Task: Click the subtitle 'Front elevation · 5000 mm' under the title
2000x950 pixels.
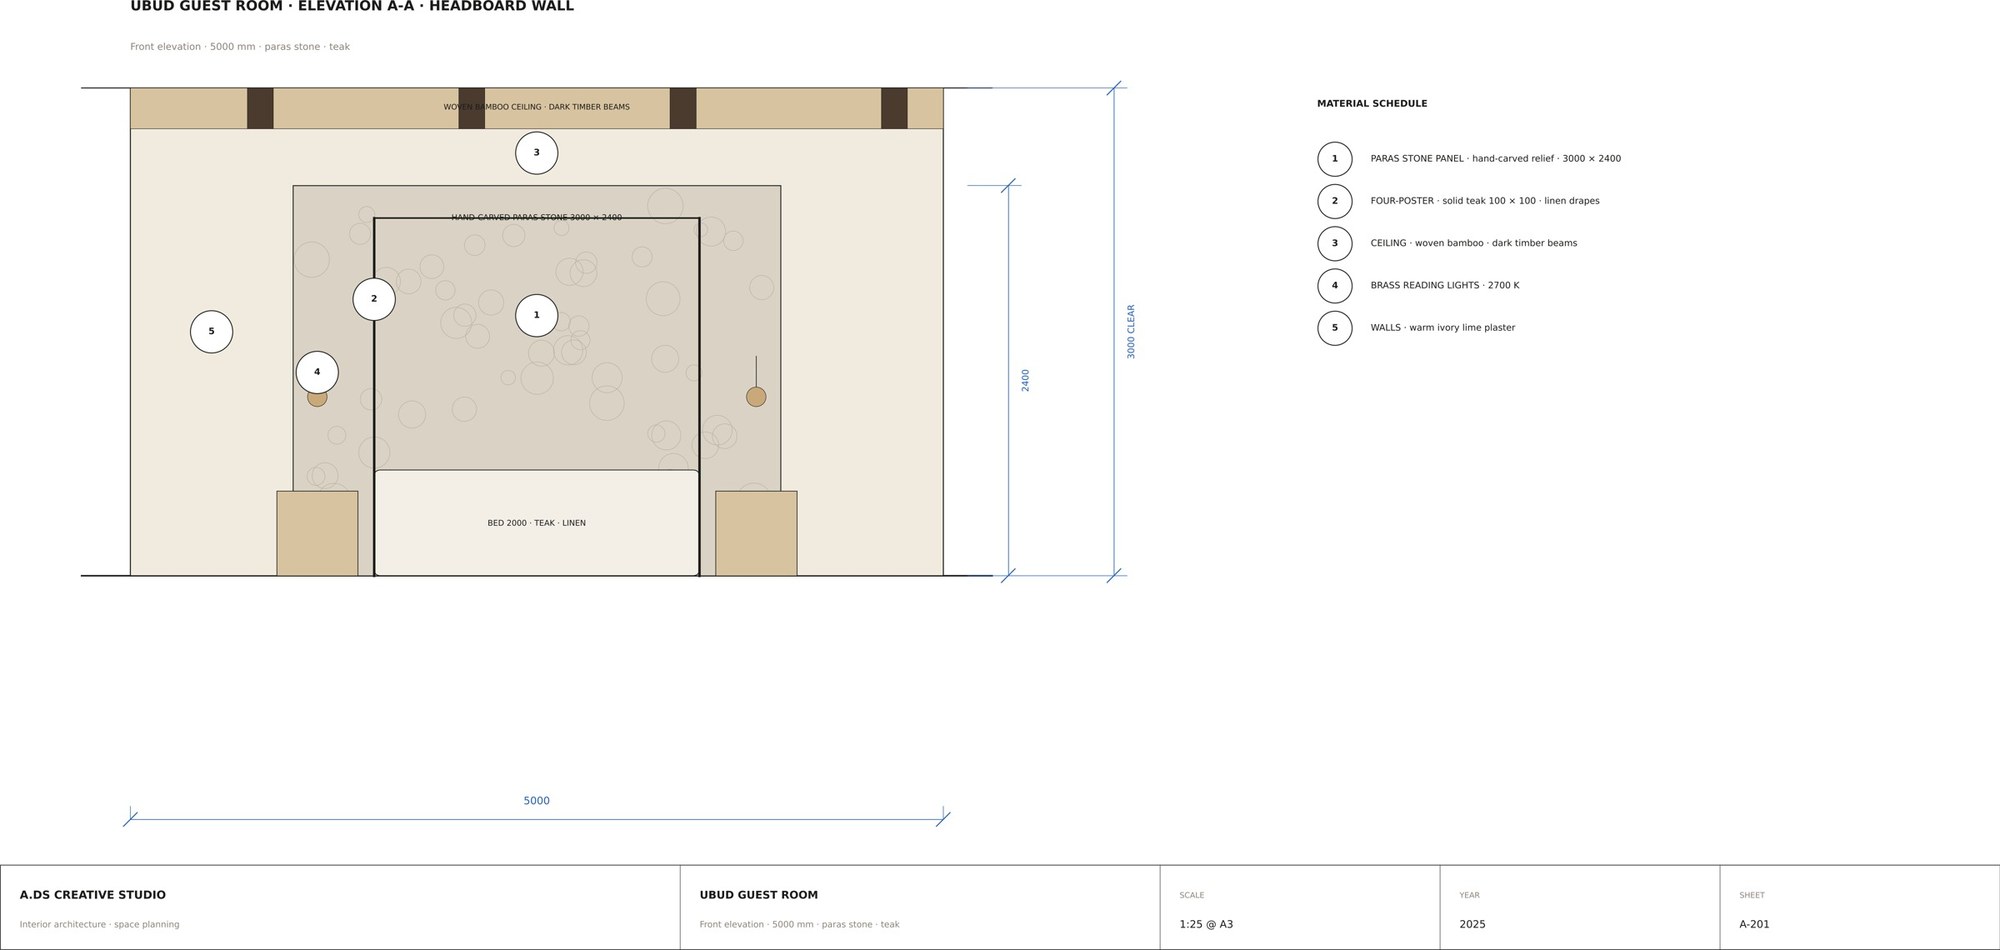Action: click(x=240, y=47)
